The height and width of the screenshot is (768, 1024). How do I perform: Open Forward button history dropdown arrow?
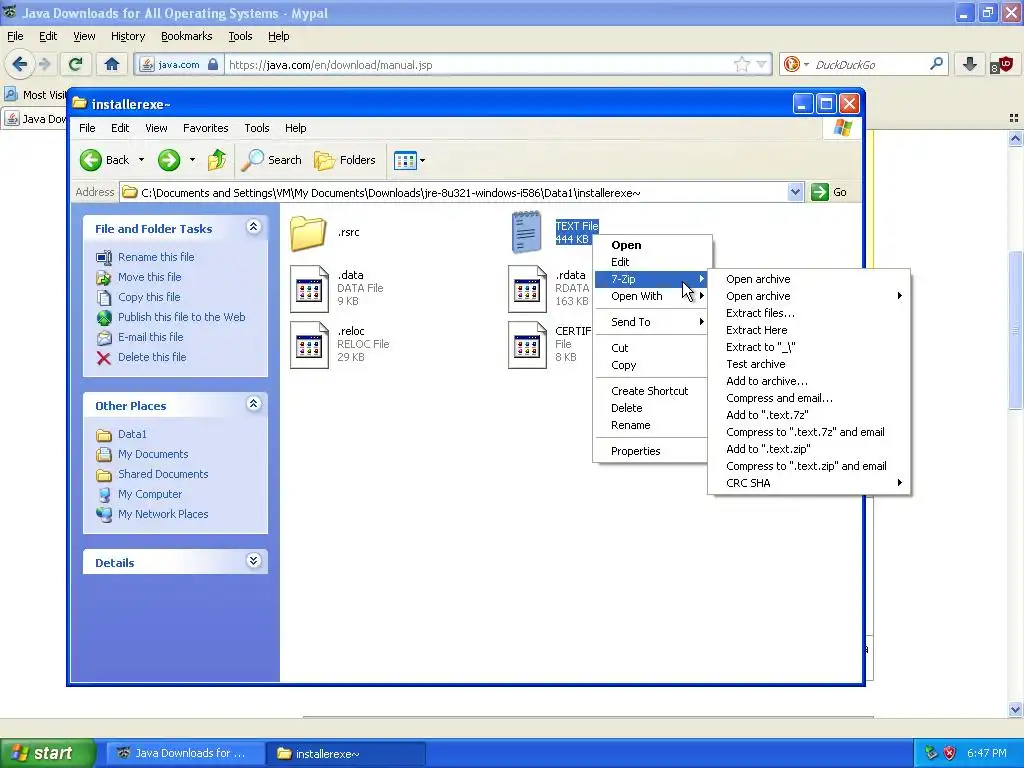pos(192,160)
